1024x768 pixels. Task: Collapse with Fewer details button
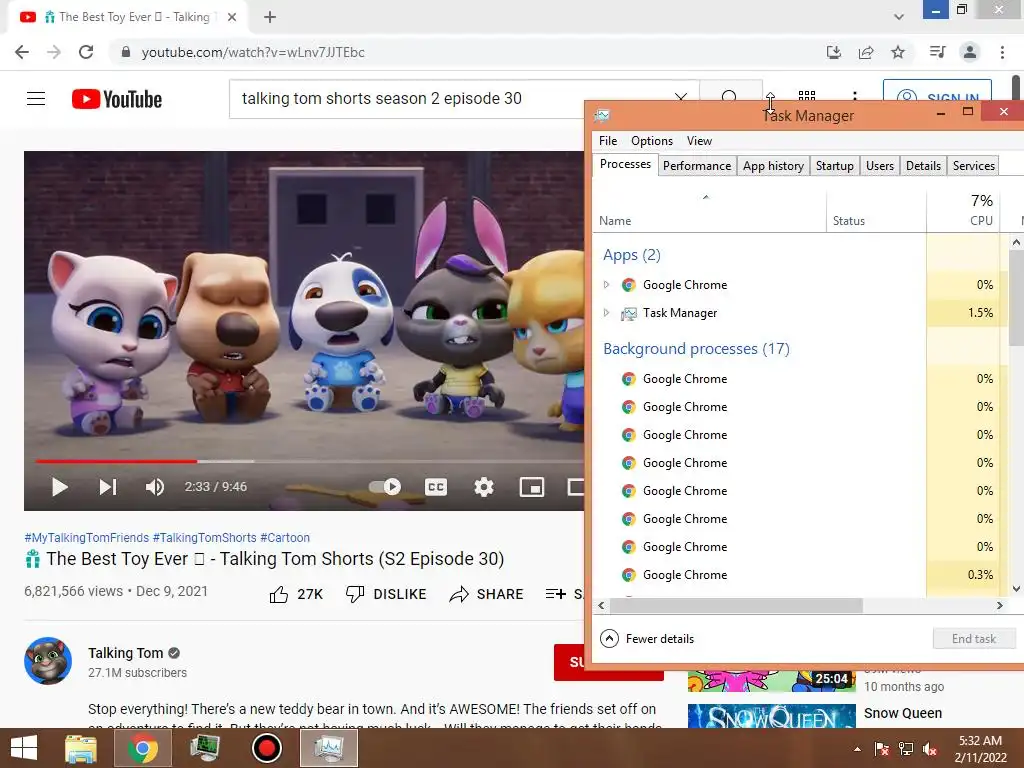pyautogui.click(x=647, y=639)
